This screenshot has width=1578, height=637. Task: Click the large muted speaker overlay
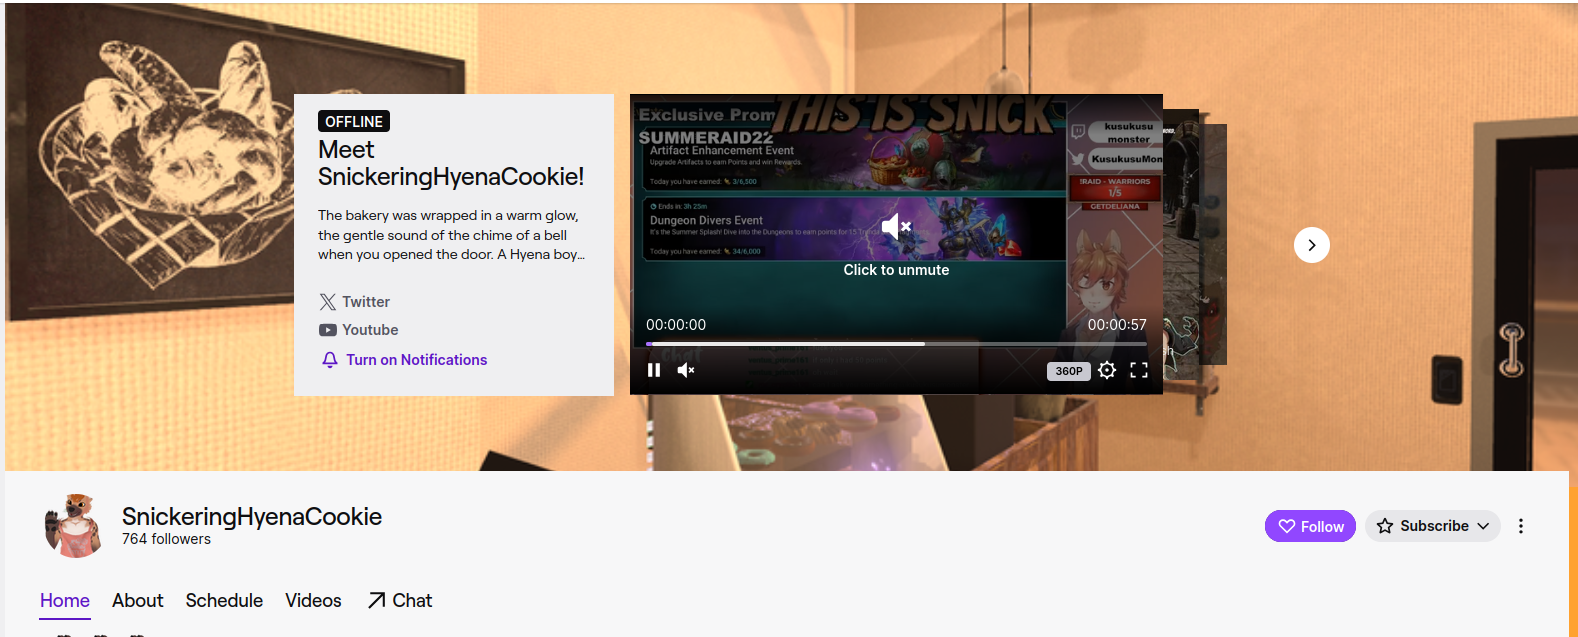pos(896,227)
